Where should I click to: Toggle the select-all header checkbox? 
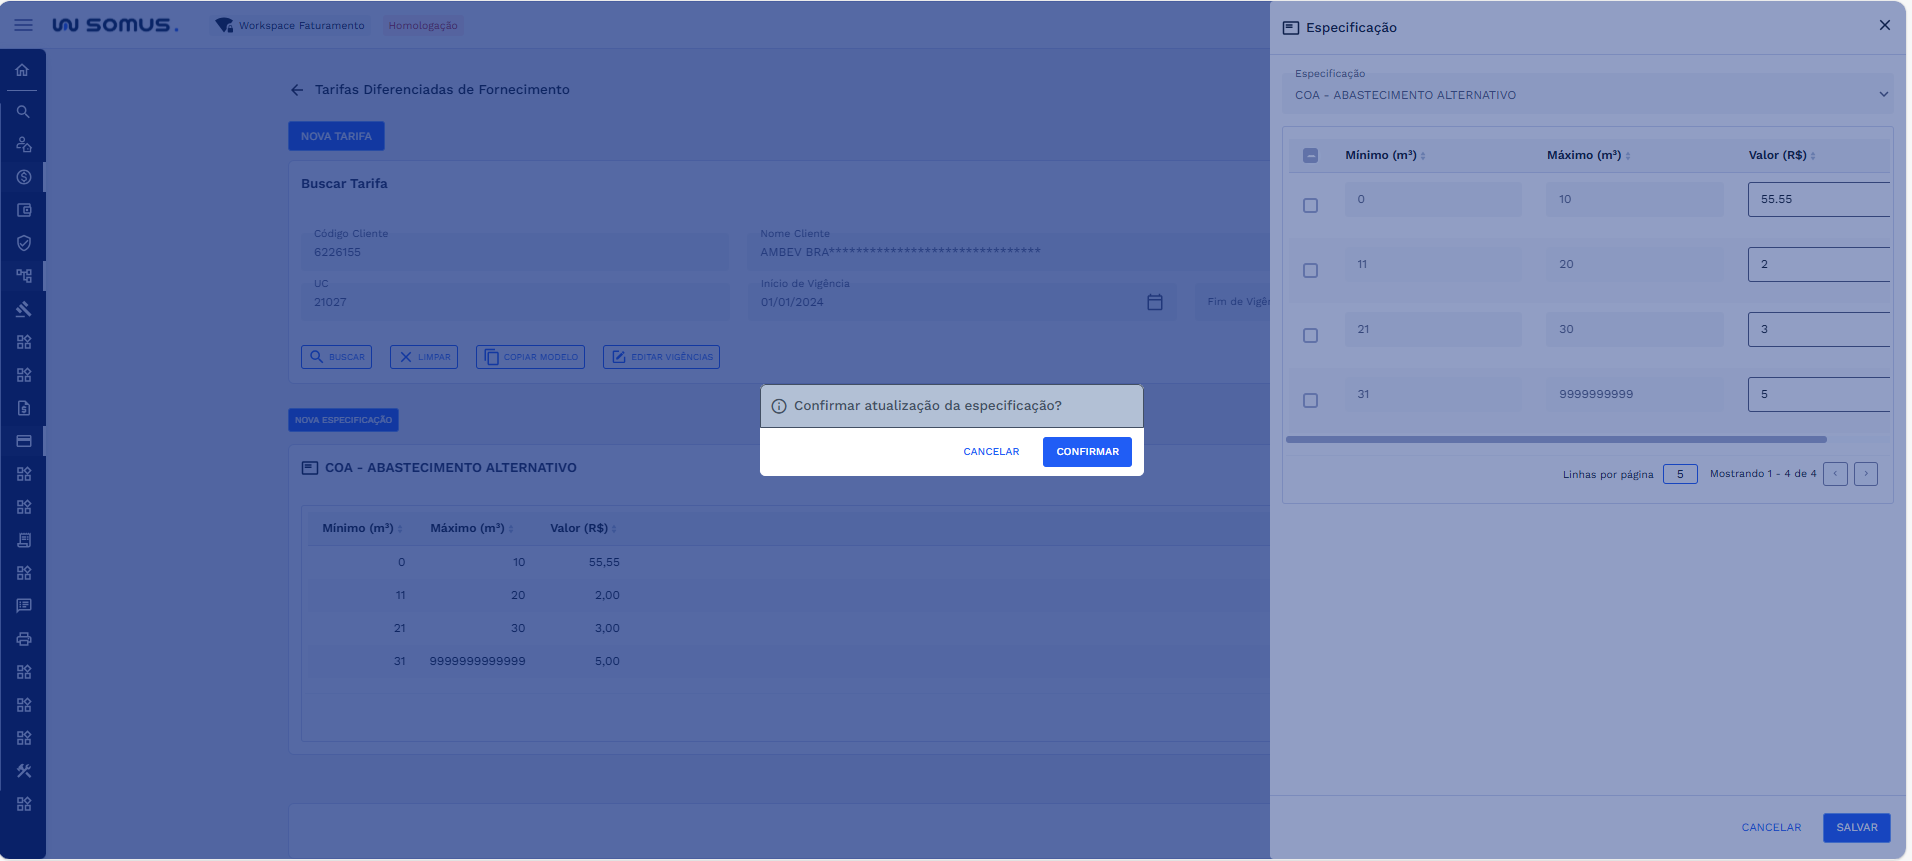(1310, 155)
